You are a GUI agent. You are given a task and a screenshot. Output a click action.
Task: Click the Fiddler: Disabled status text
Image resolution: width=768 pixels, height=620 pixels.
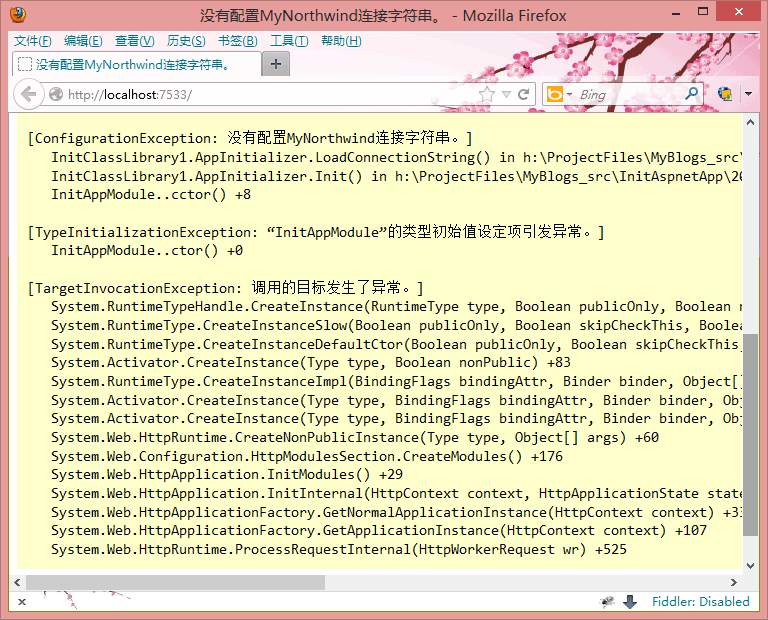(x=700, y=601)
